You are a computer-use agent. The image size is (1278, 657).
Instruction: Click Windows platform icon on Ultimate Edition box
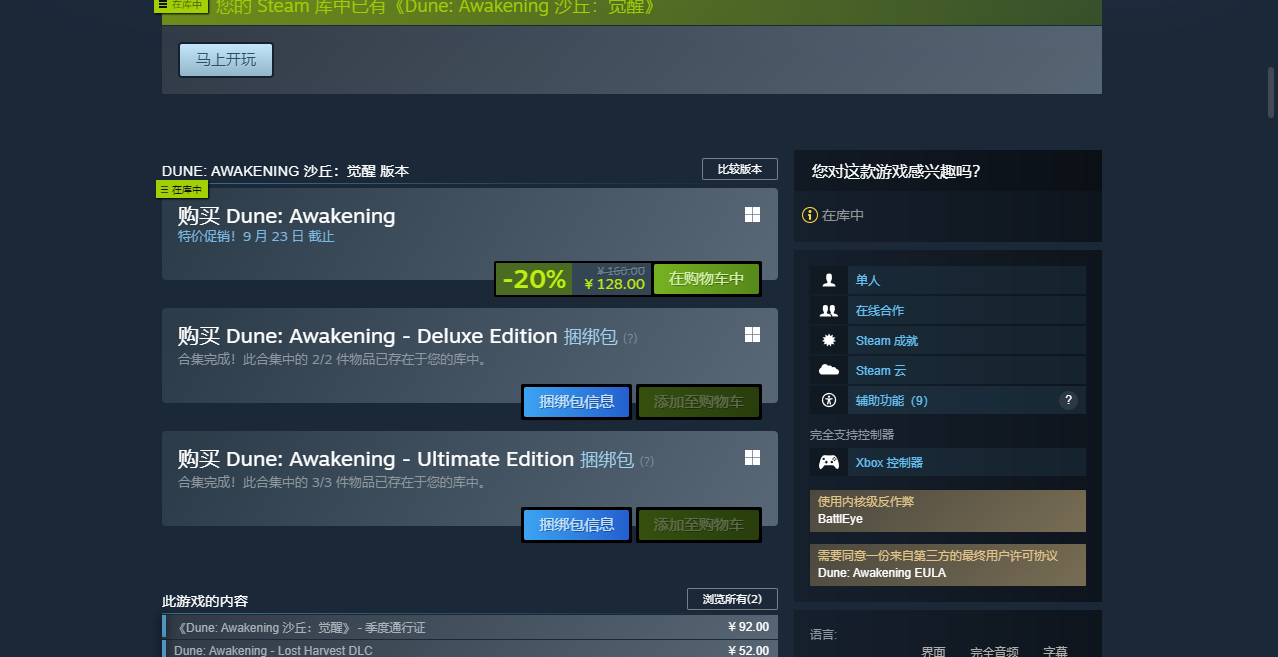[x=752, y=457]
